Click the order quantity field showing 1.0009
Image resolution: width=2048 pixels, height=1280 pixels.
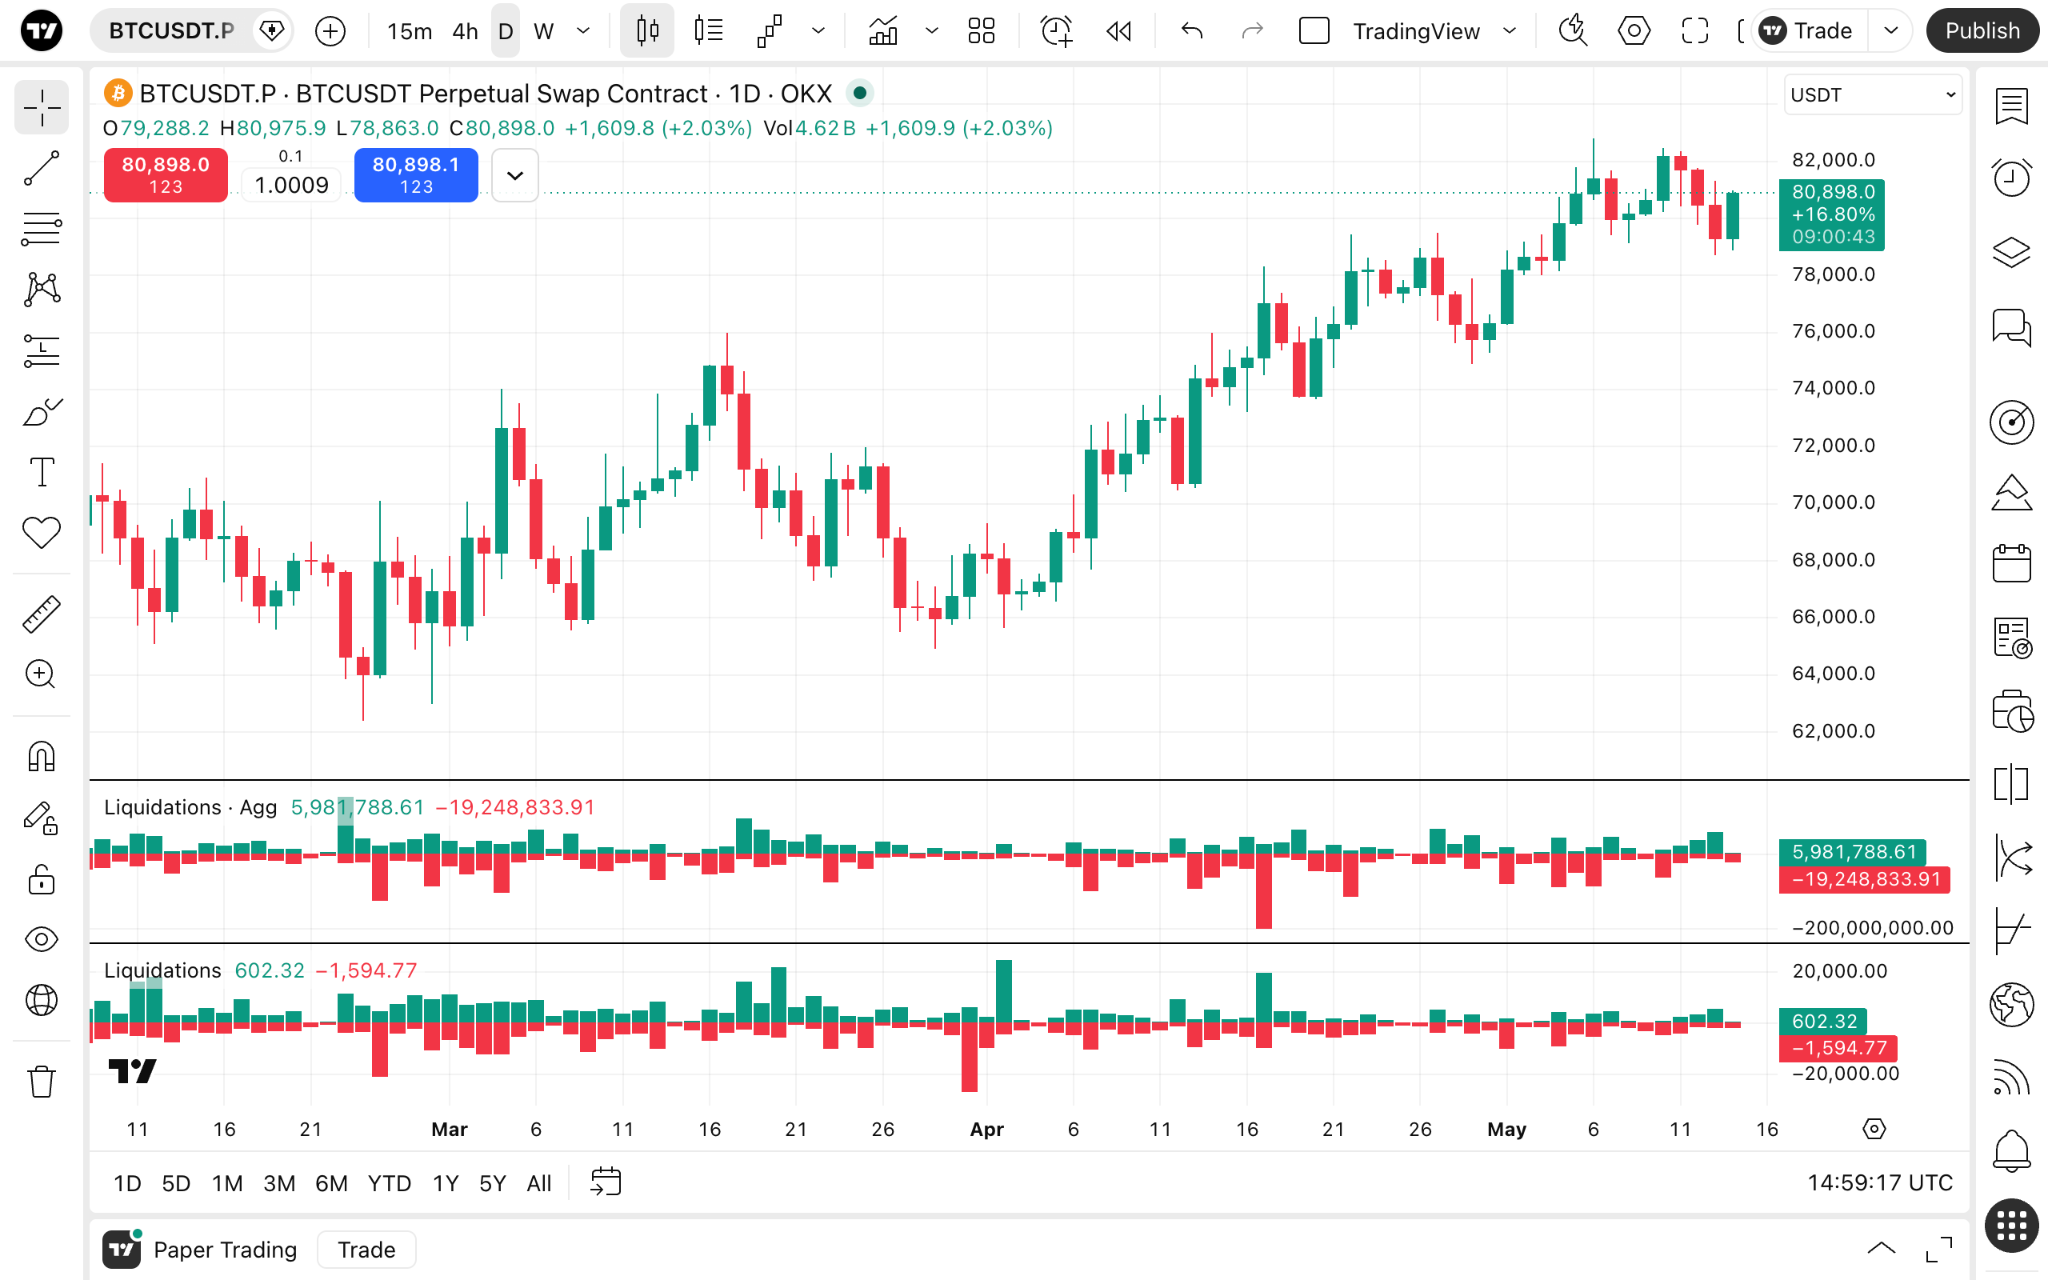(x=291, y=185)
